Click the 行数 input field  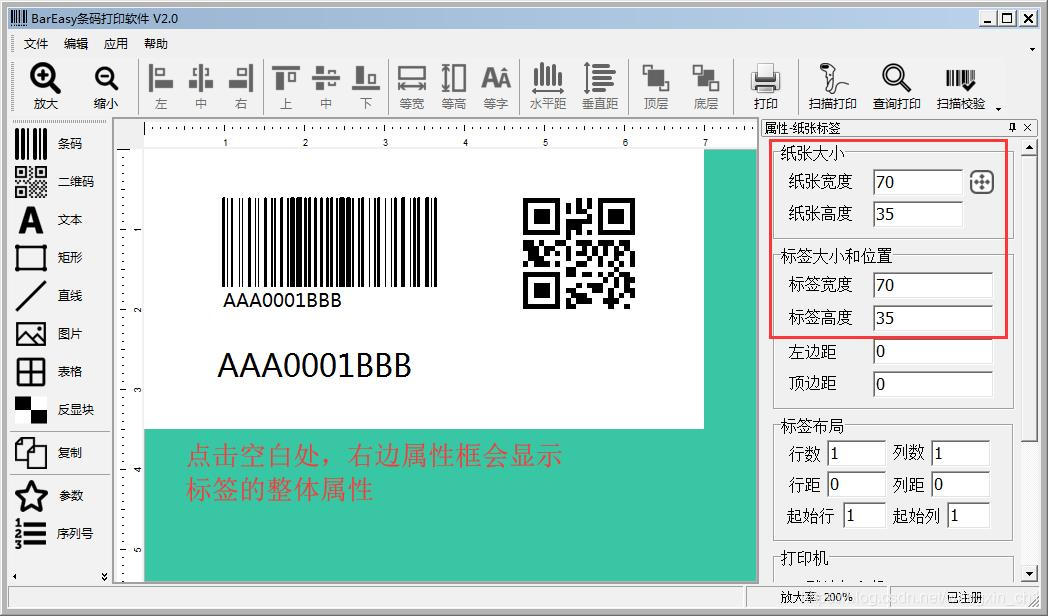pyautogui.click(x=857, y=454)
